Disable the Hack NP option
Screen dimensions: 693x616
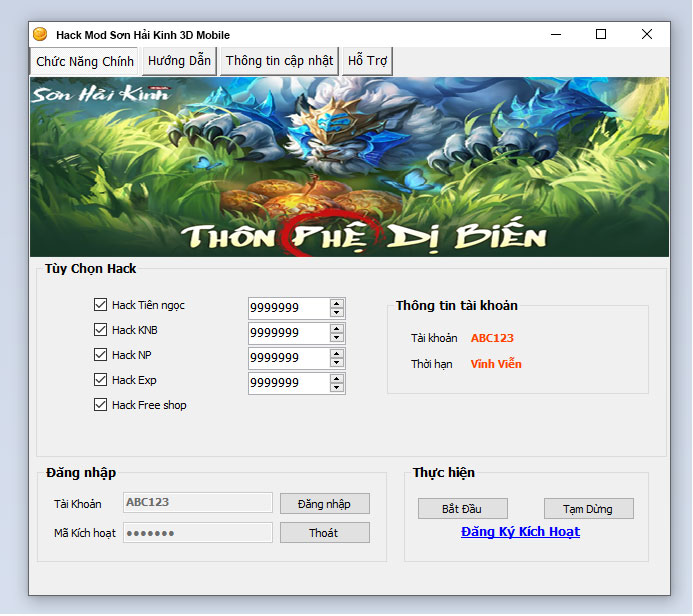[100, 355]
